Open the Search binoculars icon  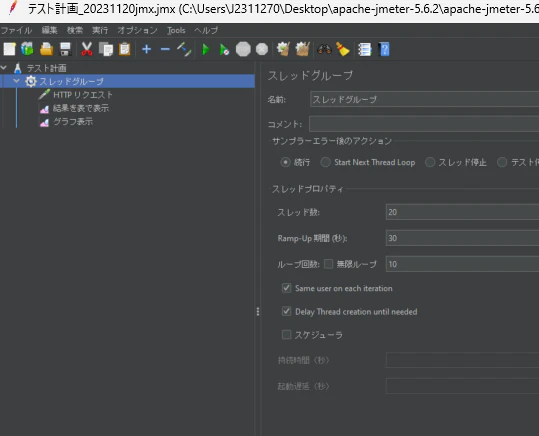coord(324,49)
